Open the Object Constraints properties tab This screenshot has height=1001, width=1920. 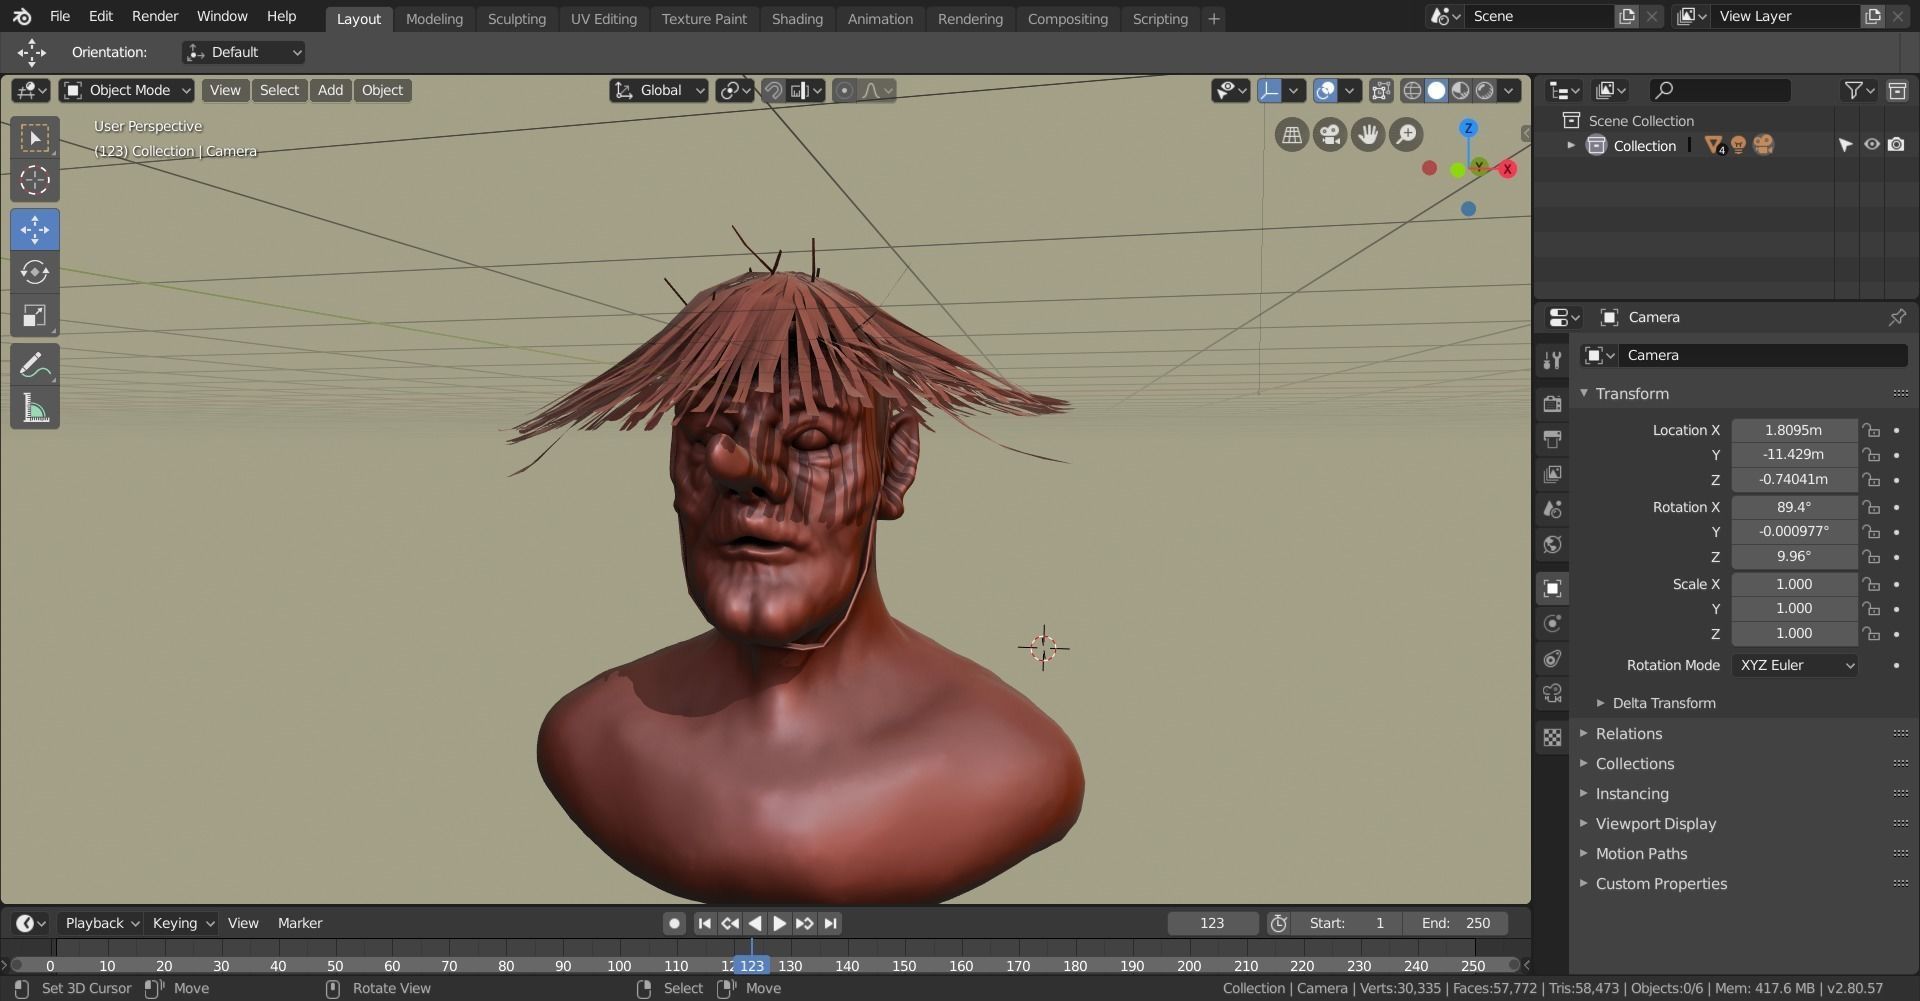click(1552, 658)
